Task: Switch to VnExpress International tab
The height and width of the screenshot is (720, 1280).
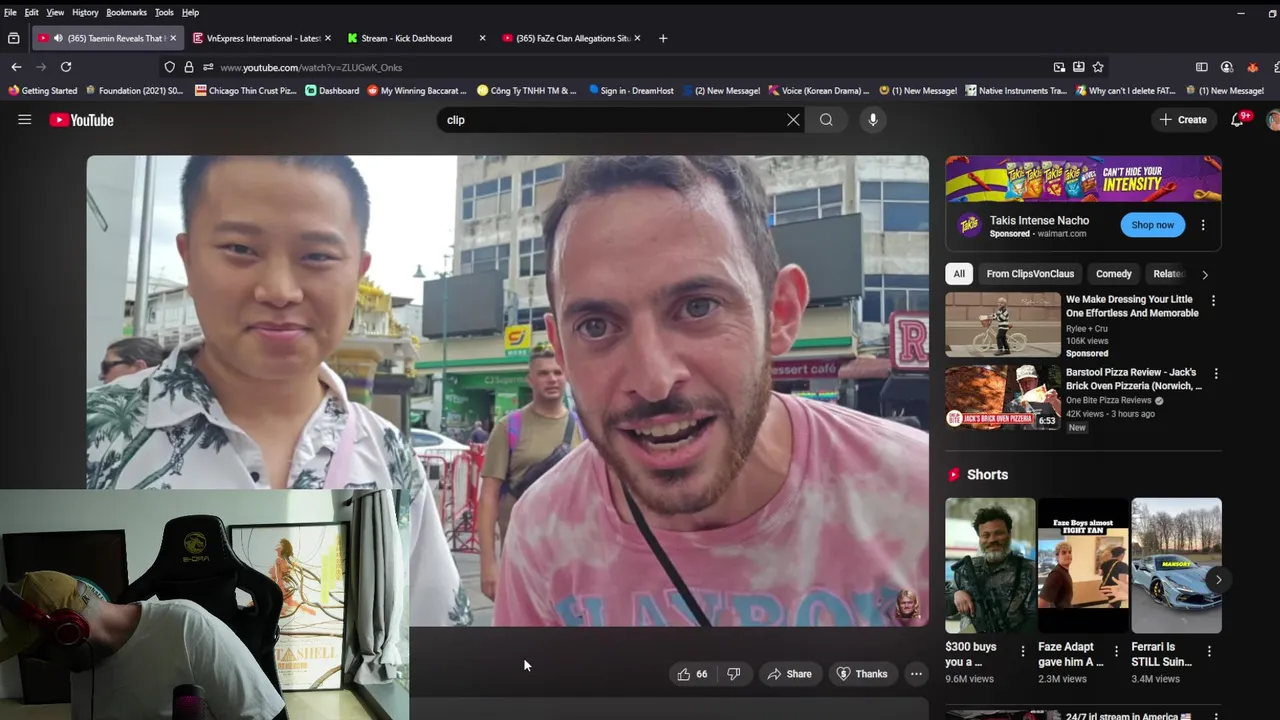Action: coord(261,38)
